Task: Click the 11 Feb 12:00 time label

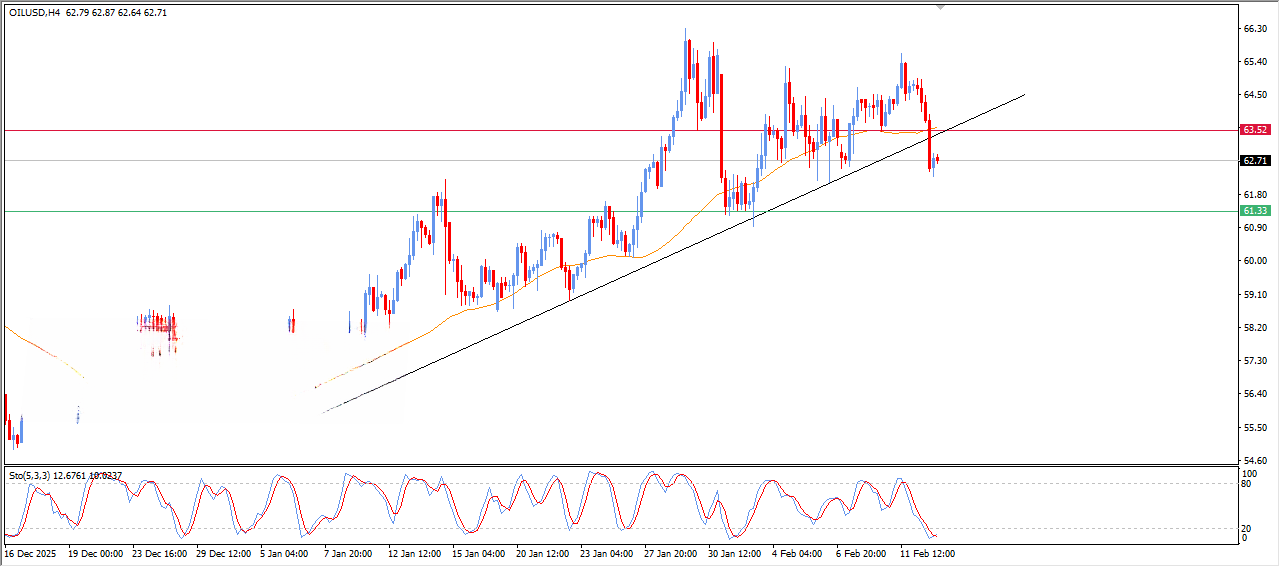Action: click(925, 552)
